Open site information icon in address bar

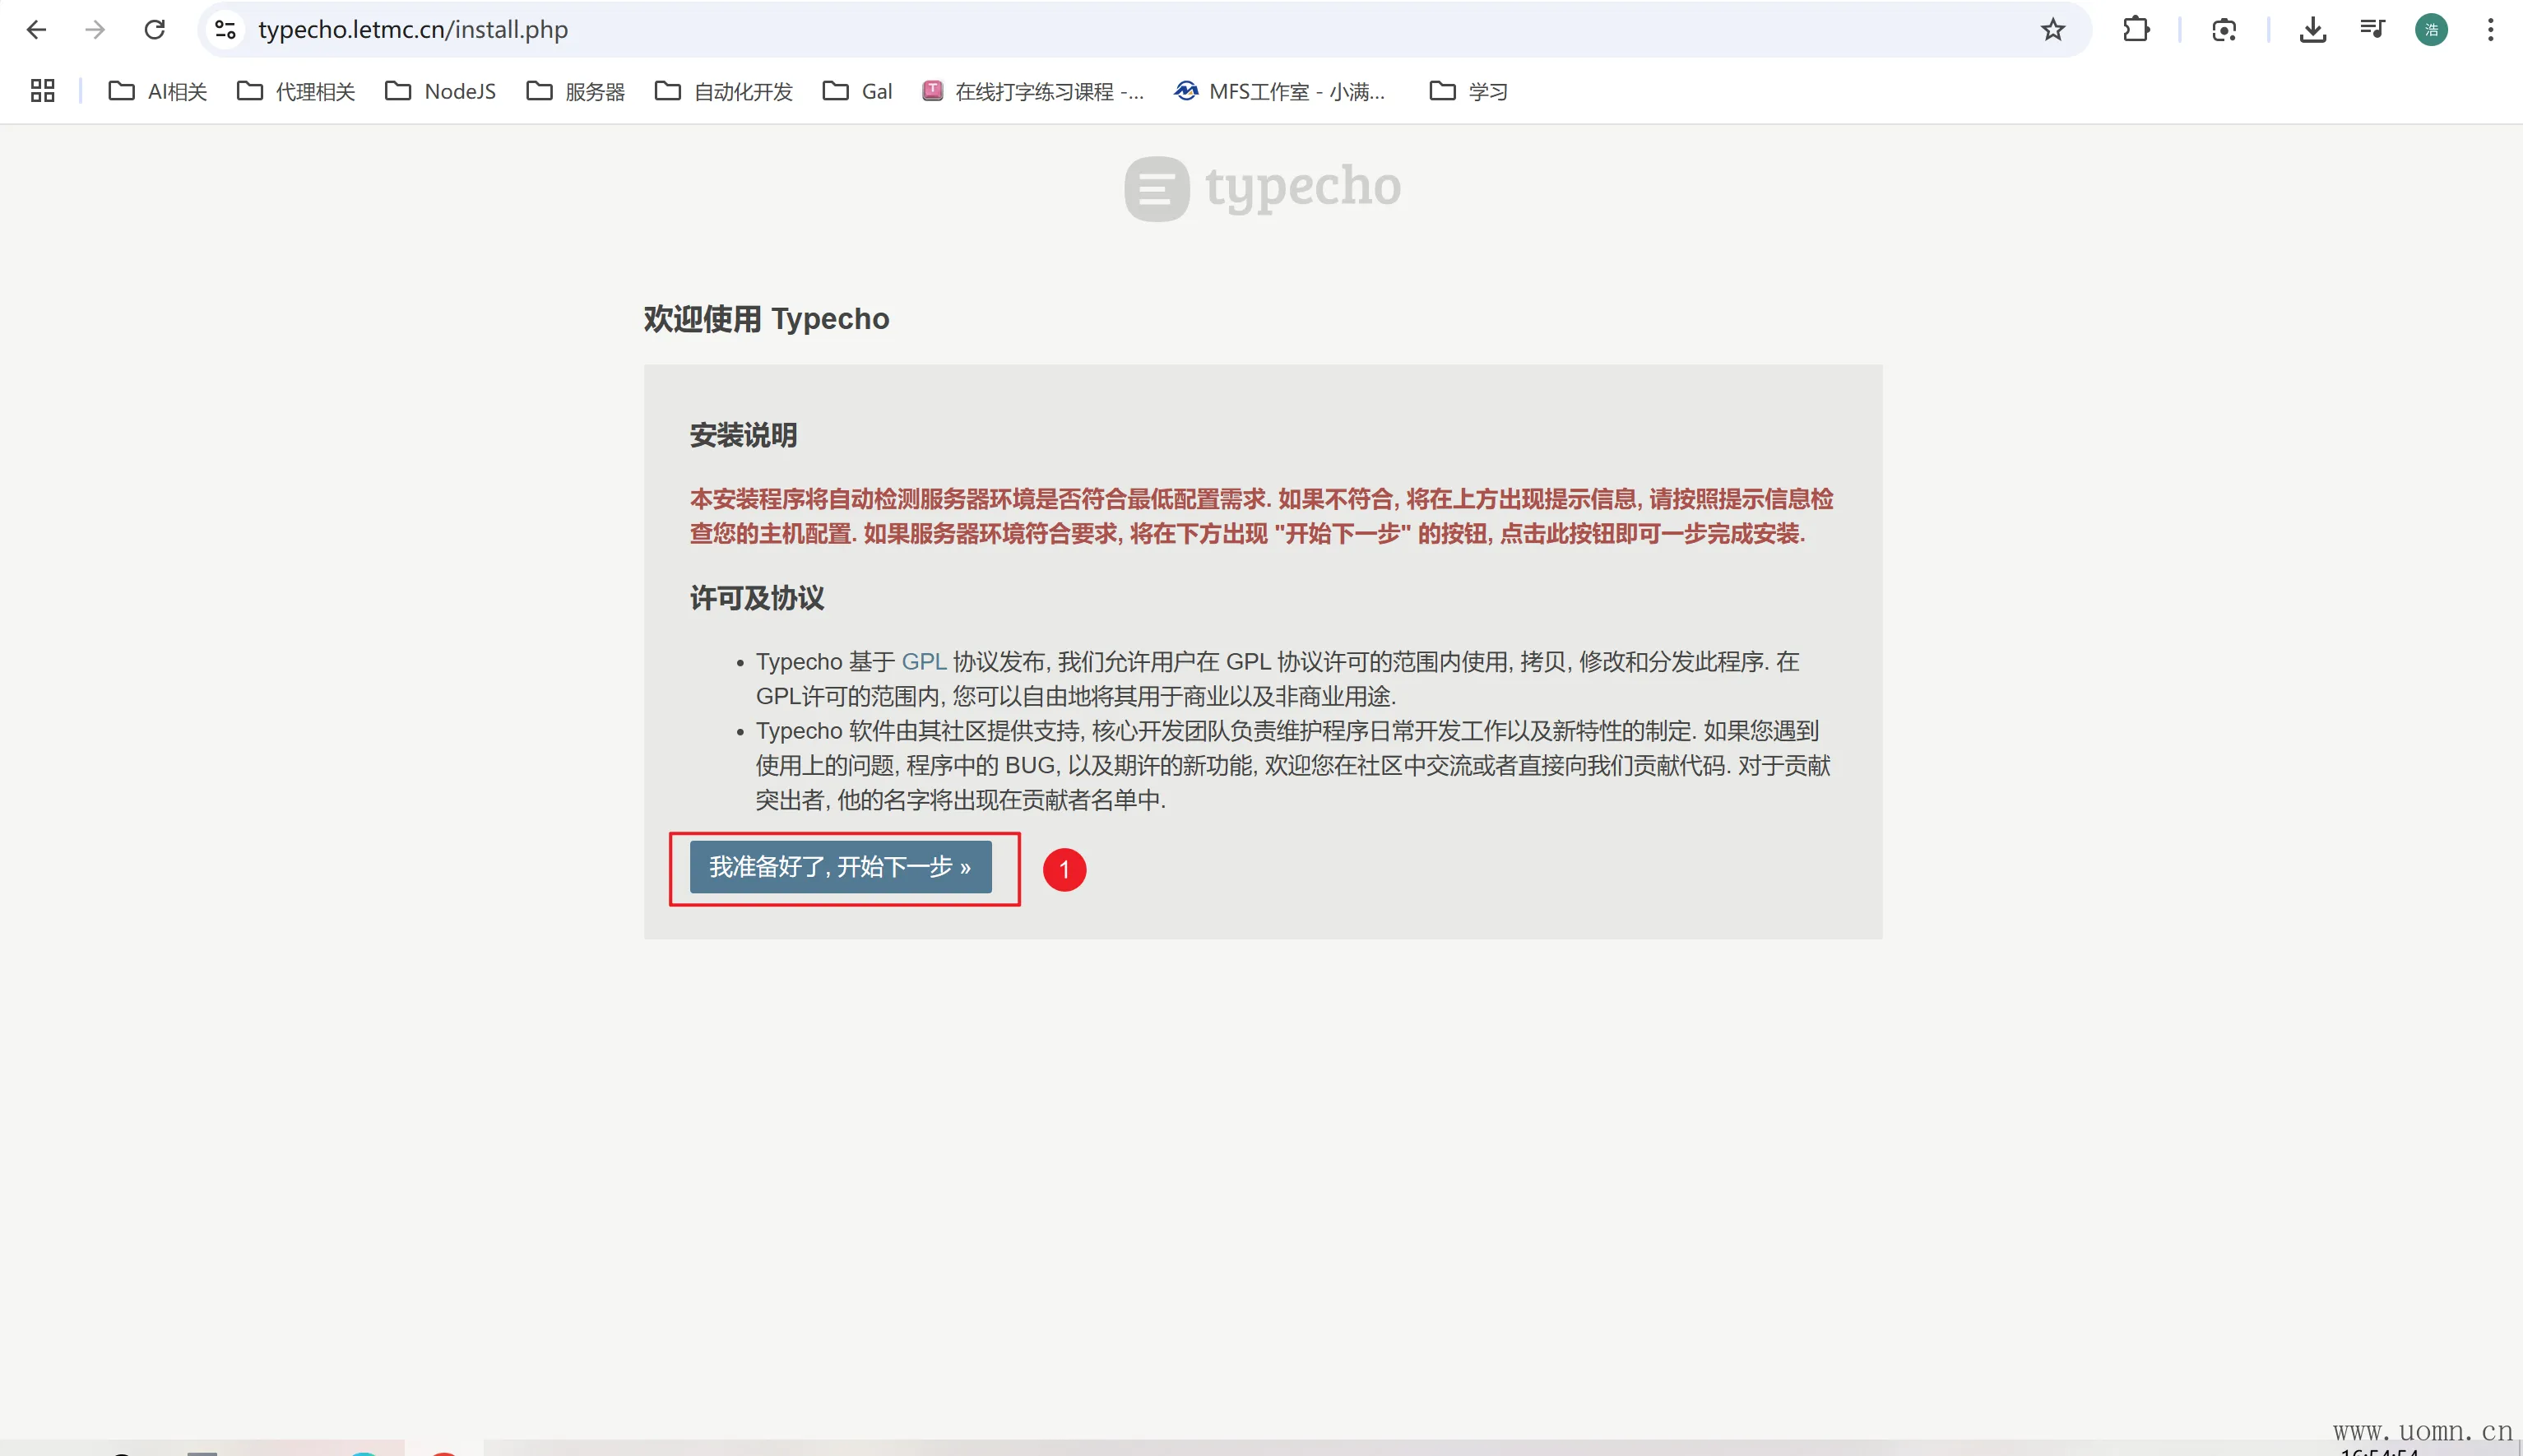click(x=226, y=30)
